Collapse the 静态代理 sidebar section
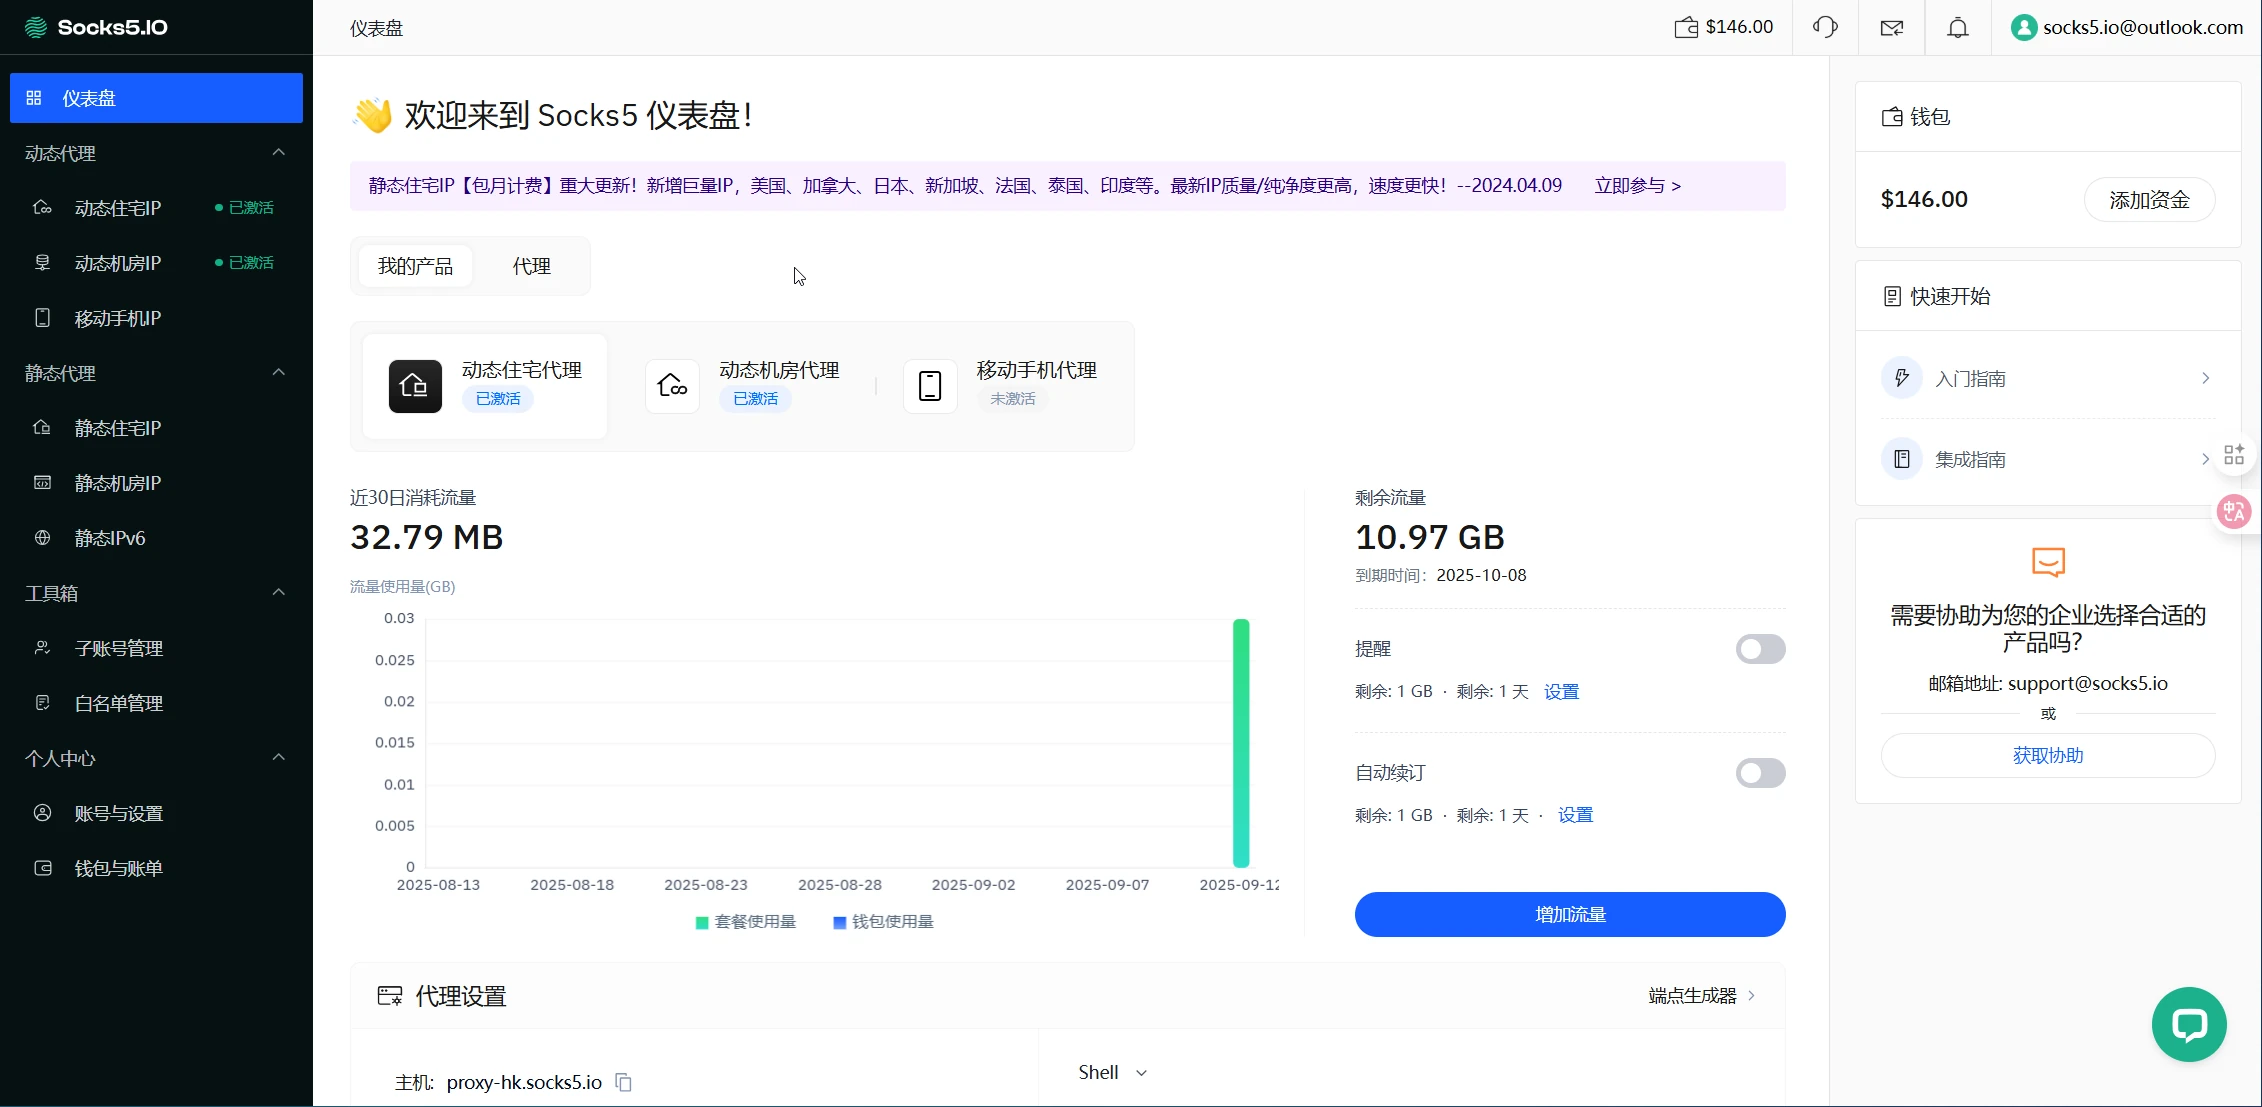 click(279, 373)
